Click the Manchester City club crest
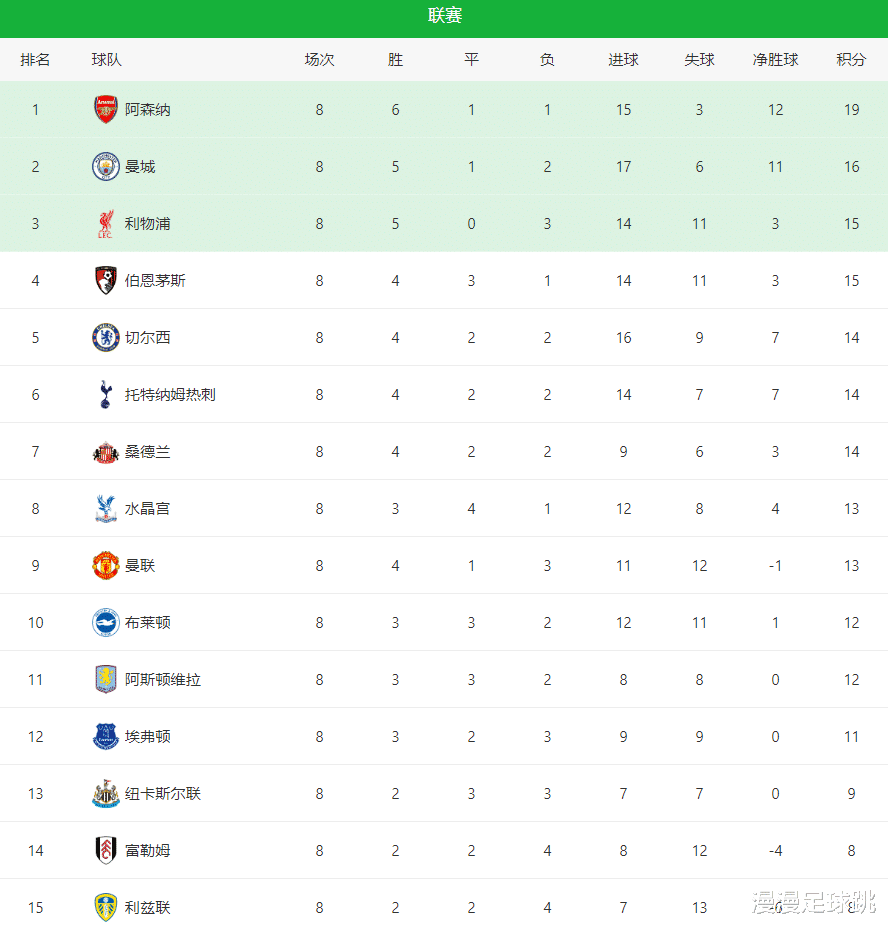This screenshot has height=931, width=888. click(x=105, y=167)
